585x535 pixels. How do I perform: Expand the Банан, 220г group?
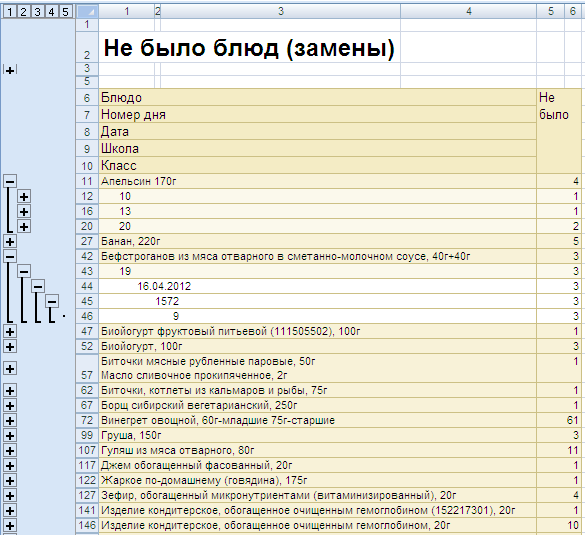pos(10,242)
